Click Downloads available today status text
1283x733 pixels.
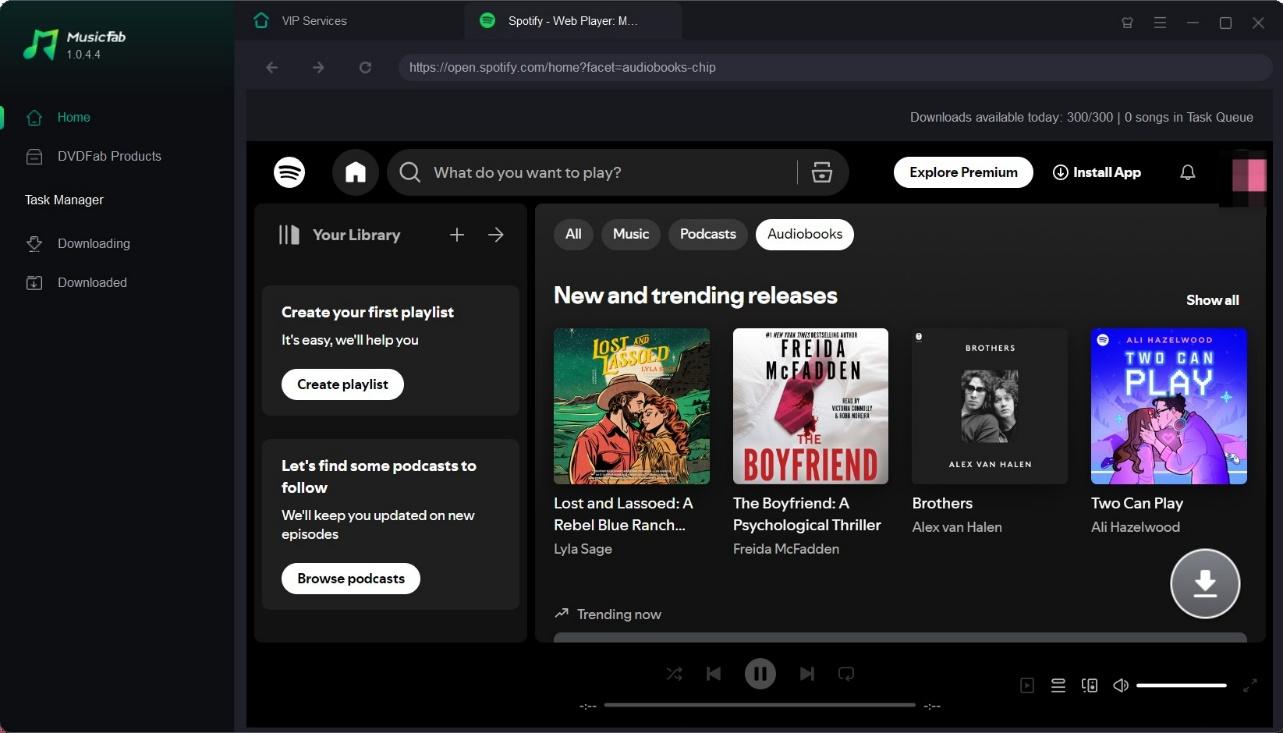pos(1081,117)
